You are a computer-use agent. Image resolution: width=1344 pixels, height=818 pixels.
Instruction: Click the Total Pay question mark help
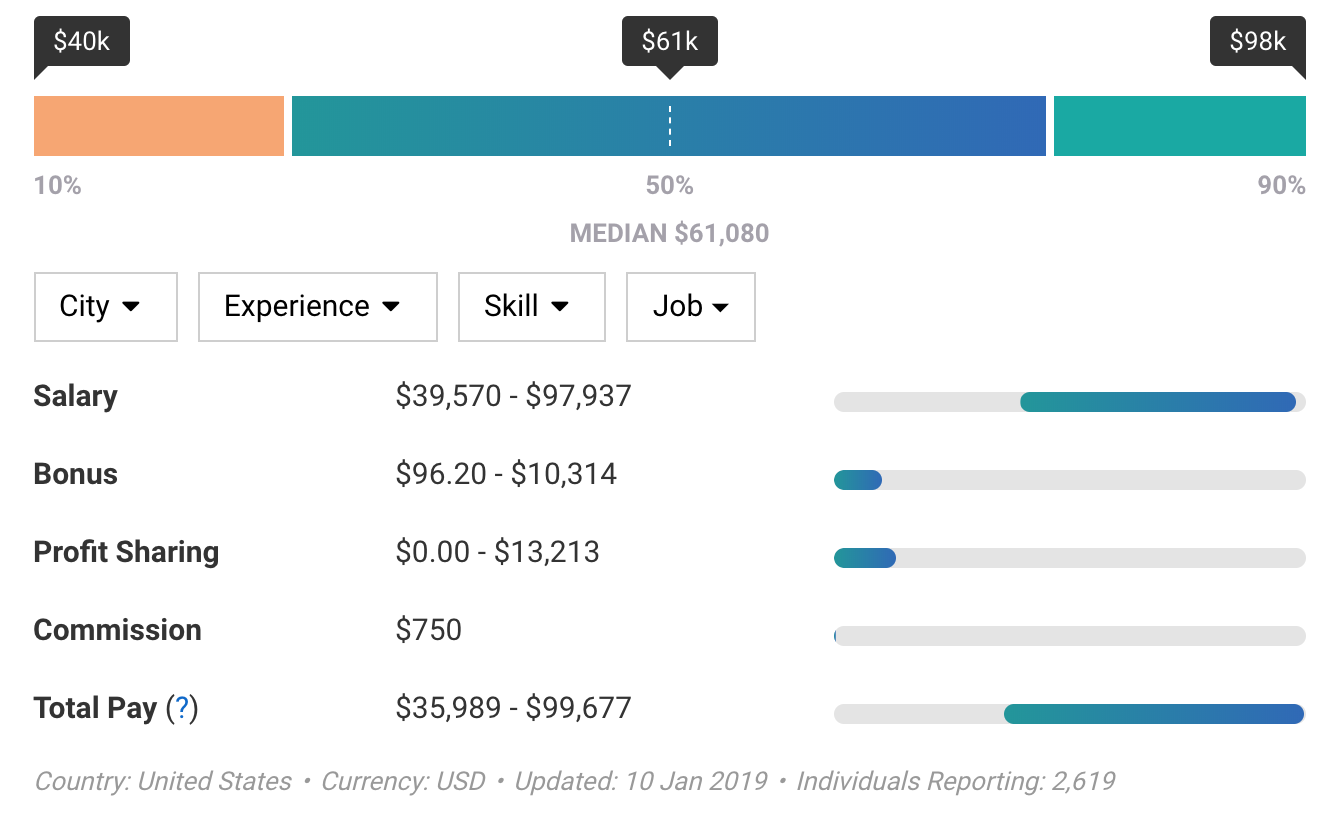(182, 709)
